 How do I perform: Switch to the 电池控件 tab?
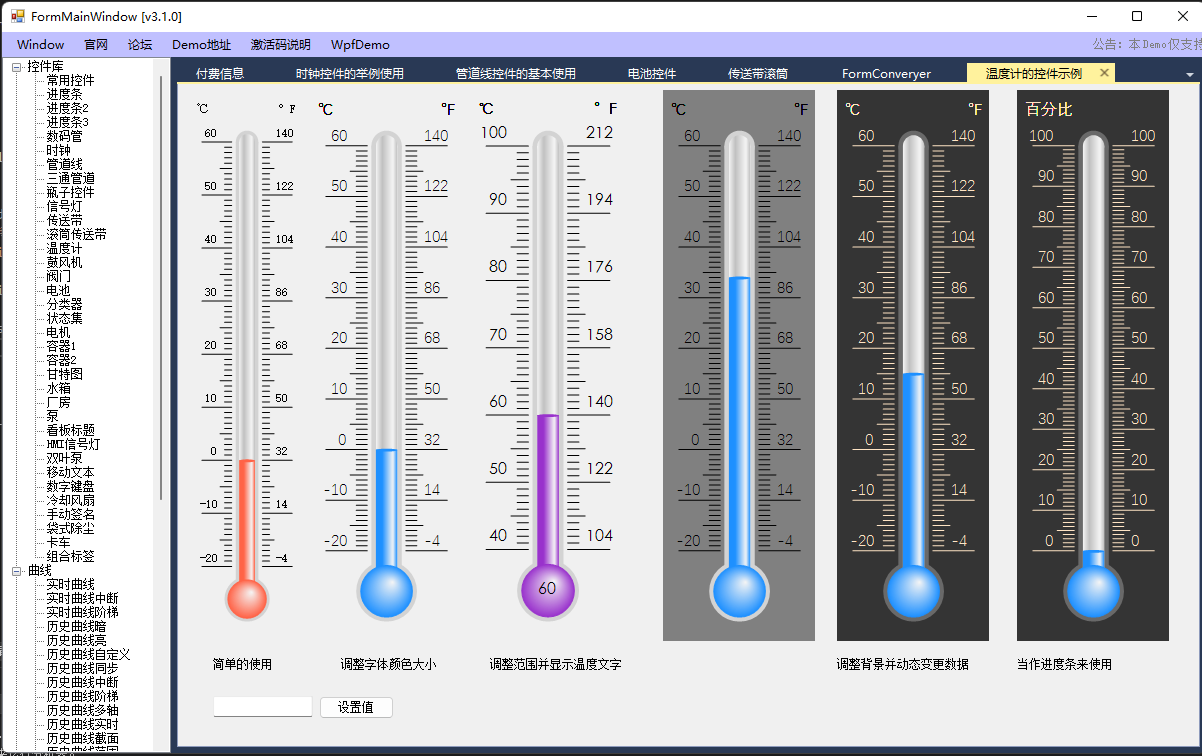pos(651,74)
